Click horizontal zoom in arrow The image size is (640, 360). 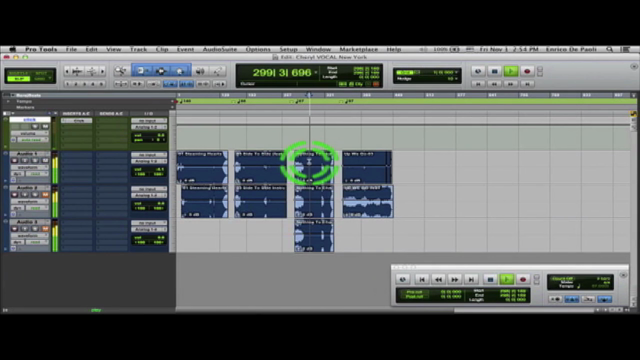pyautogui.click(x=102, y=71)
